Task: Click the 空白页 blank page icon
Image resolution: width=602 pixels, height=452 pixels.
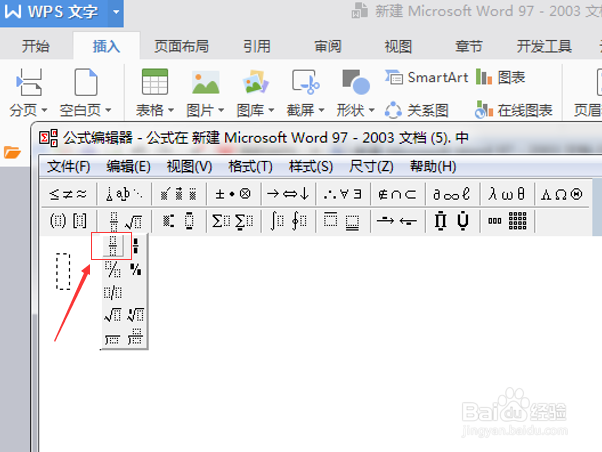Action: [86, 82]
